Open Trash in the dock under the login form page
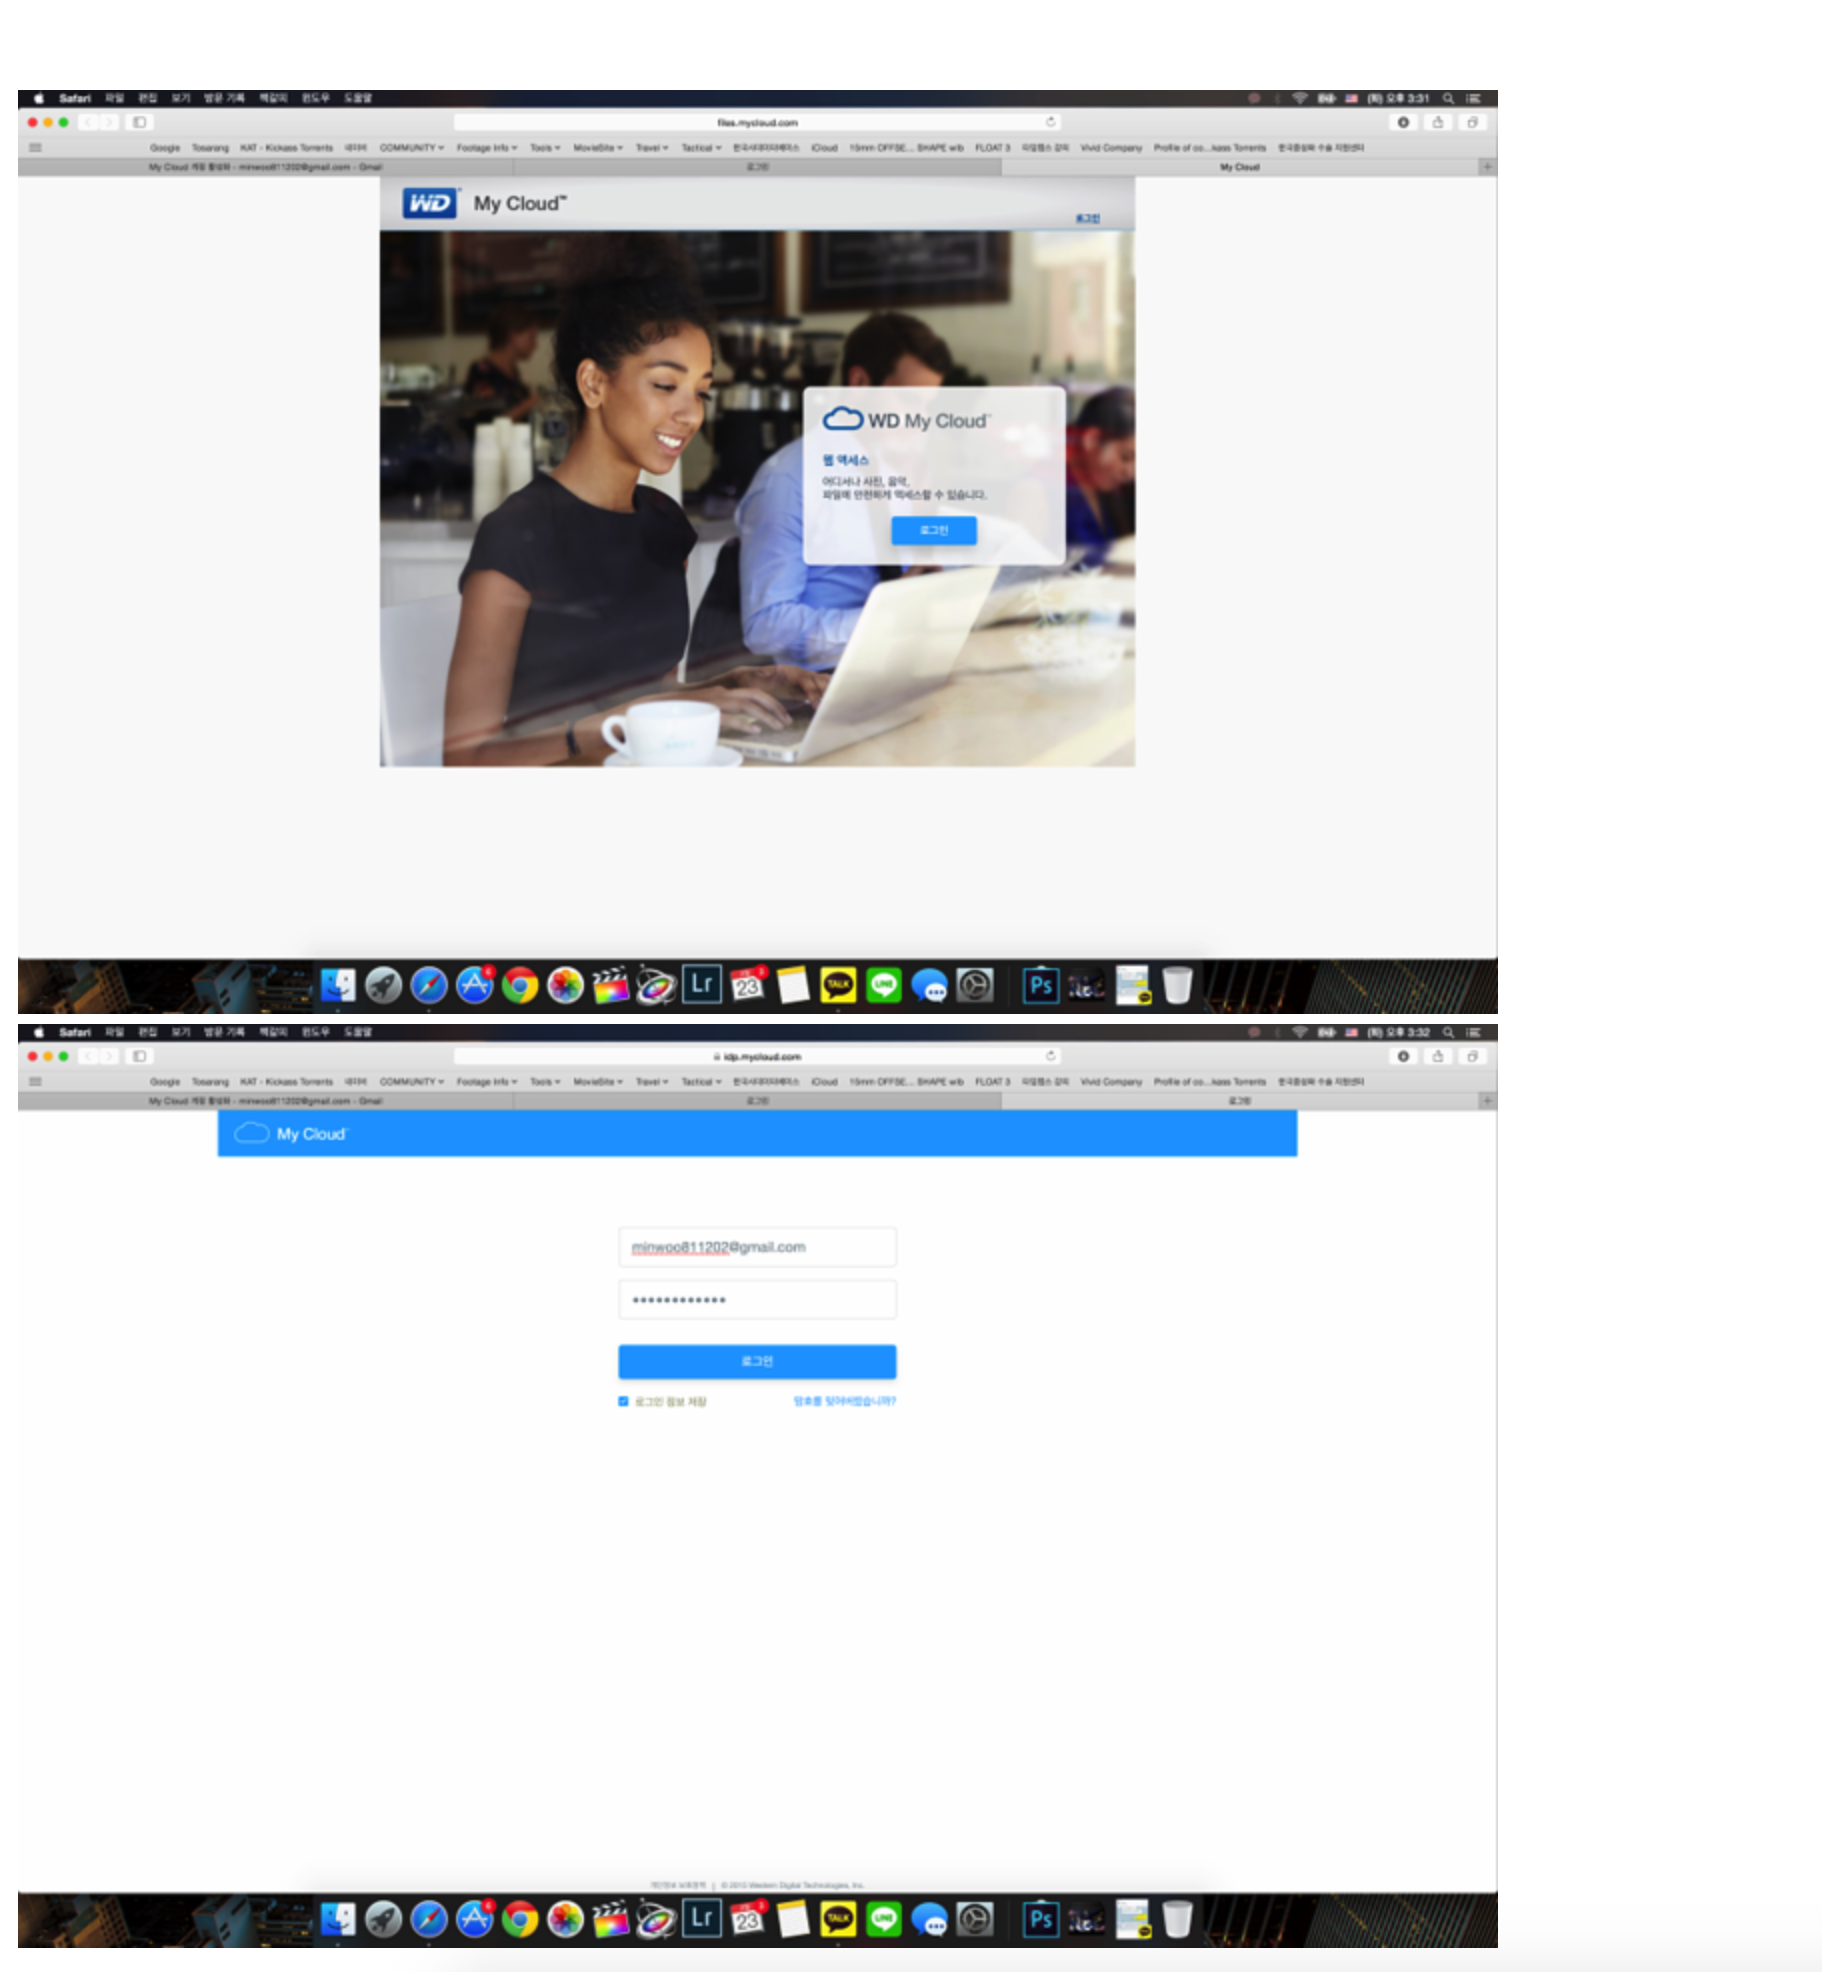Image resolution: width=1822 pixels, height=1972 pixels. 1178,1919
